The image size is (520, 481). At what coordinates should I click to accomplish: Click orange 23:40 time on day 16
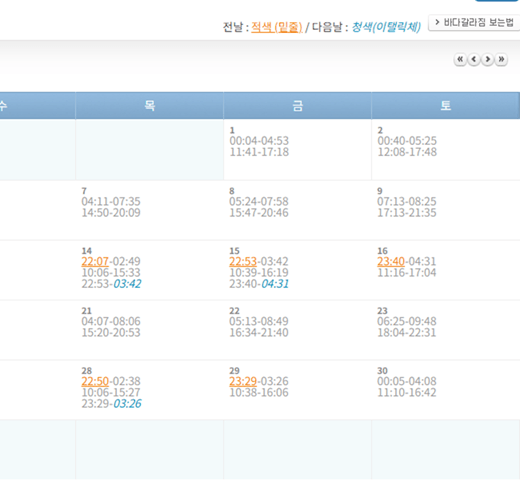click(x=391, y=261)
